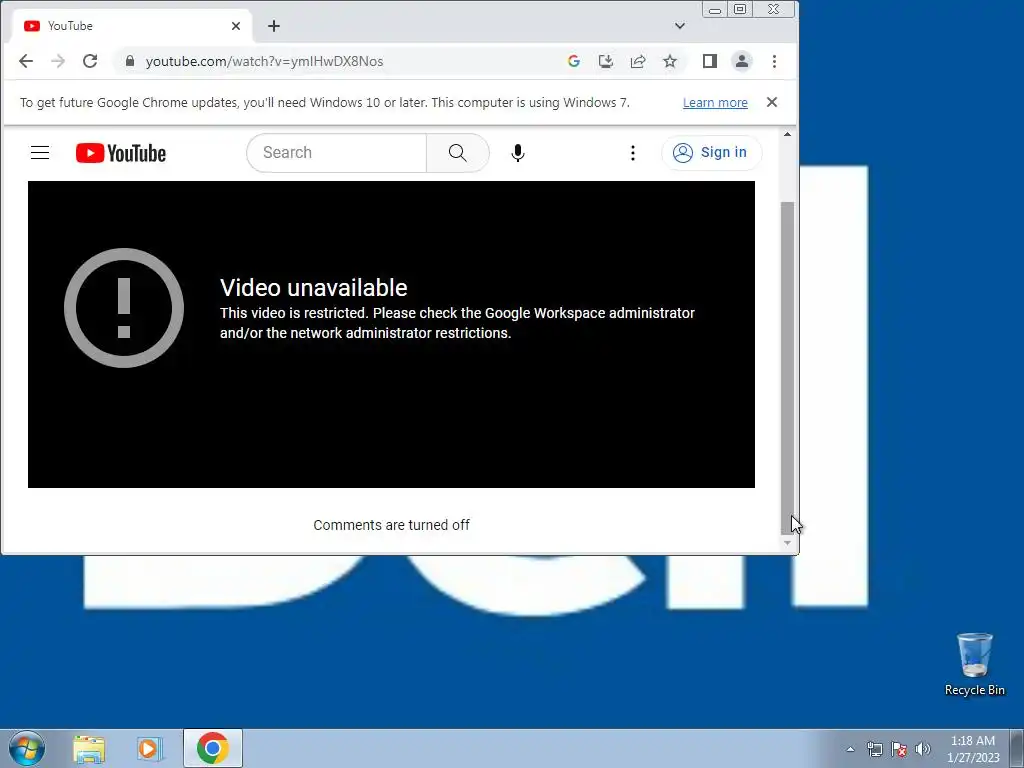Open the taskbar clock and date

click(x=973, y=749)
